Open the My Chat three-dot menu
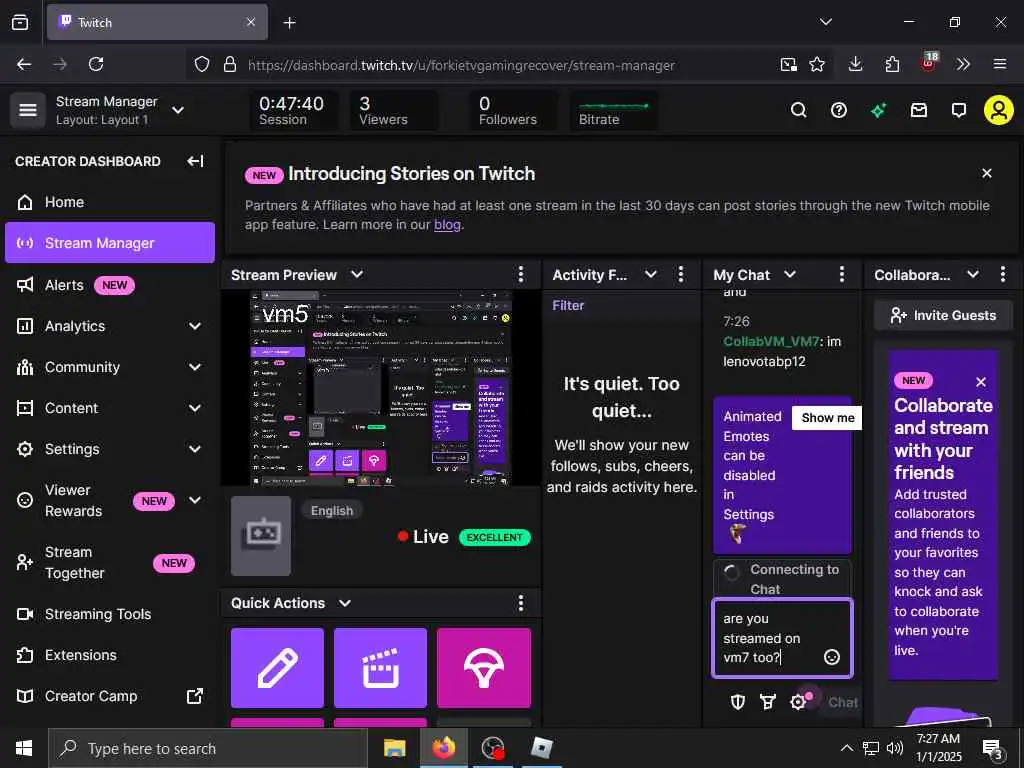 [842, 274]
